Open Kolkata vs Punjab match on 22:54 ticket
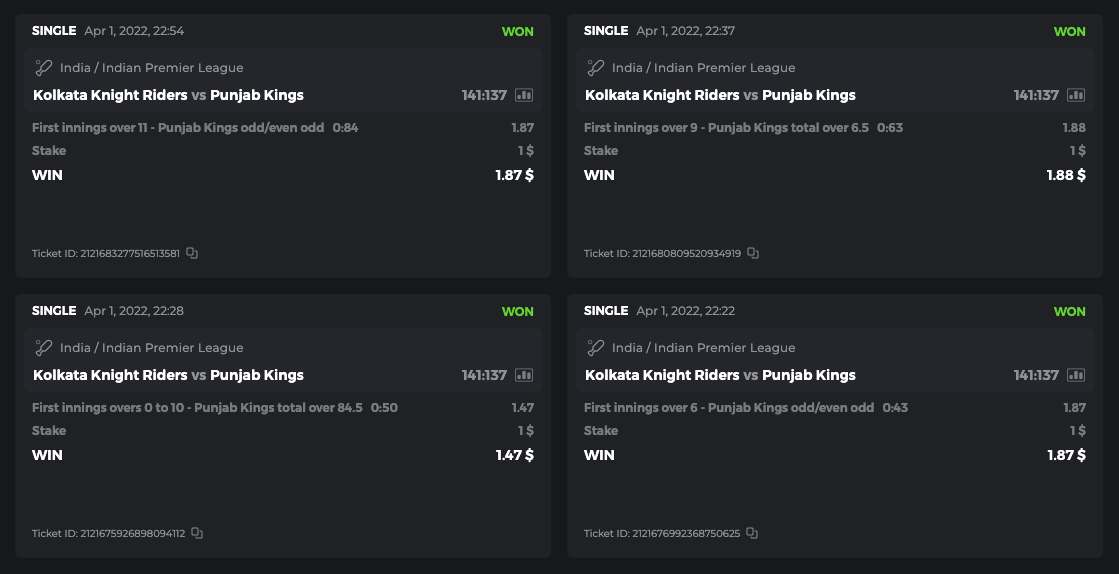Image resolution: width=1119 pixels, height=574 pixels. 168,95
